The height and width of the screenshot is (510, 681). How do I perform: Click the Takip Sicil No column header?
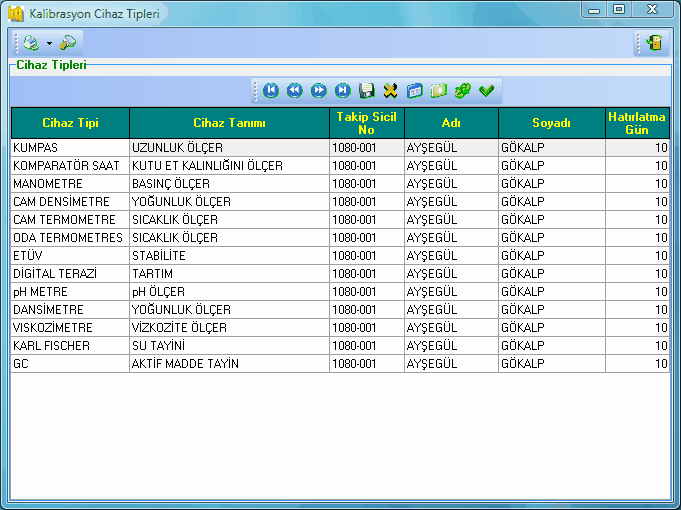(x=367, y=123)
